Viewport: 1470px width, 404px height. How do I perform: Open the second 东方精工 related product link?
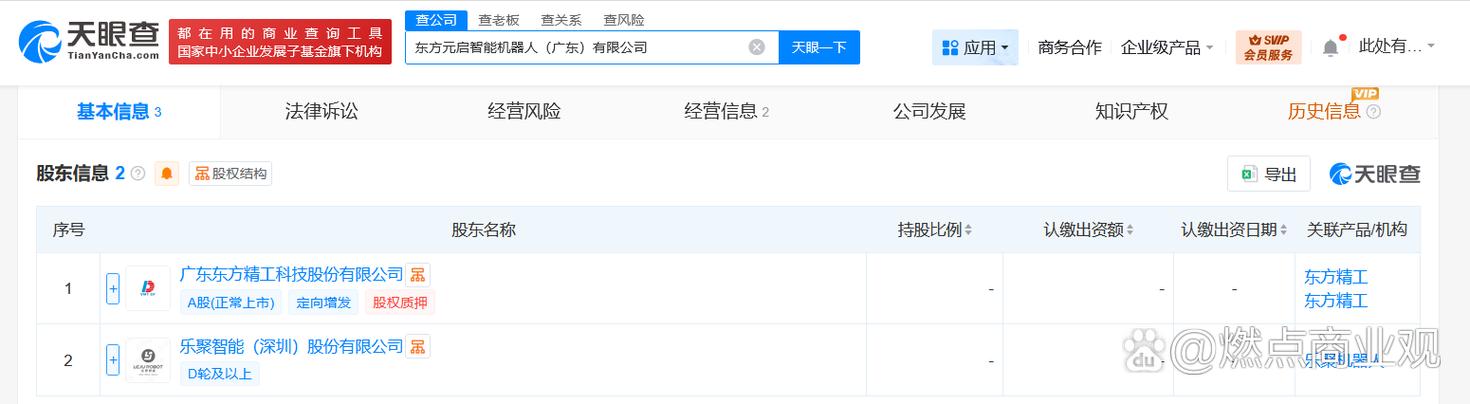click(x=1335, y=300)
